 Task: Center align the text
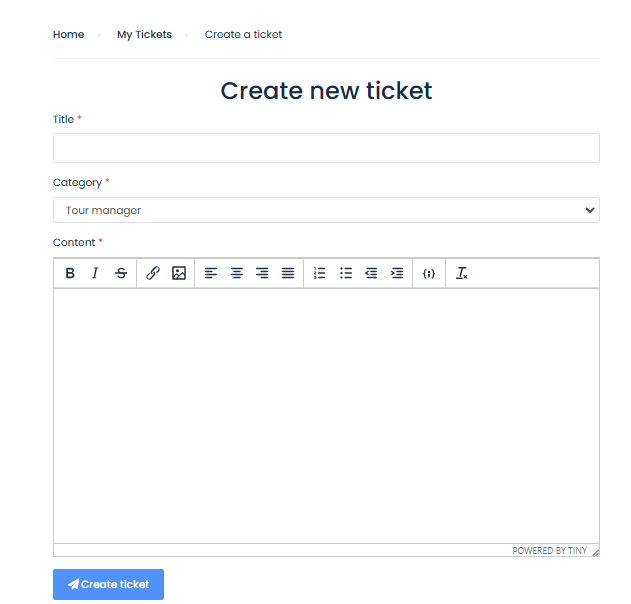pyautogui.click(x=237, y=273)
